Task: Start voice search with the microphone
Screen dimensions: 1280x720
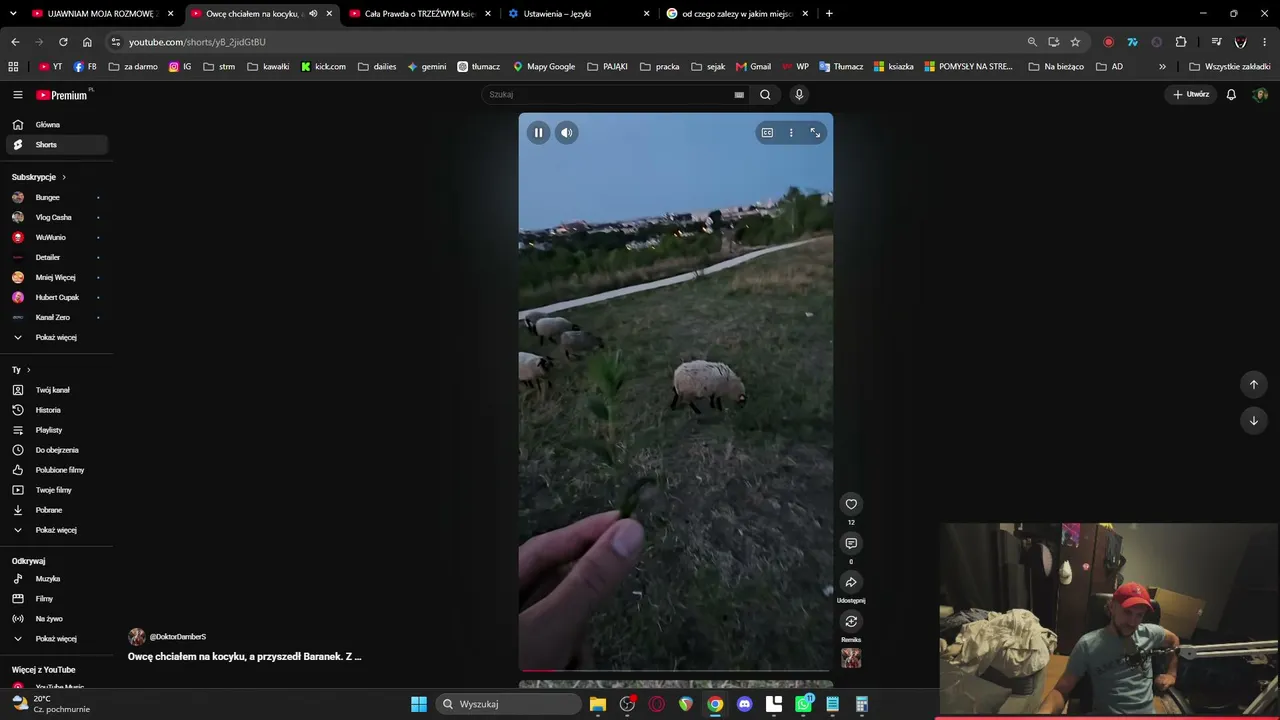Action: (x=799, y=95)
